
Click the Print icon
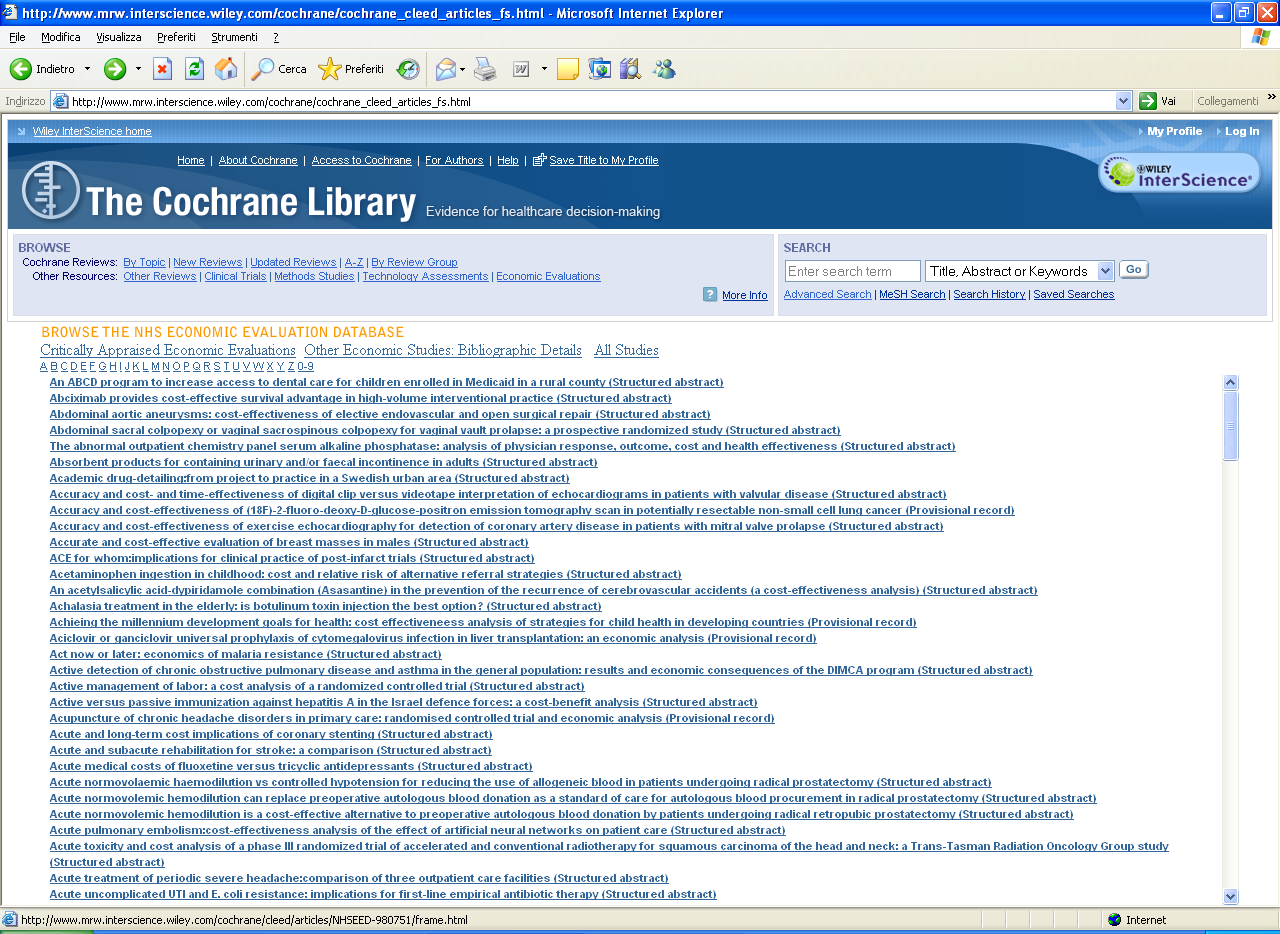485,69
